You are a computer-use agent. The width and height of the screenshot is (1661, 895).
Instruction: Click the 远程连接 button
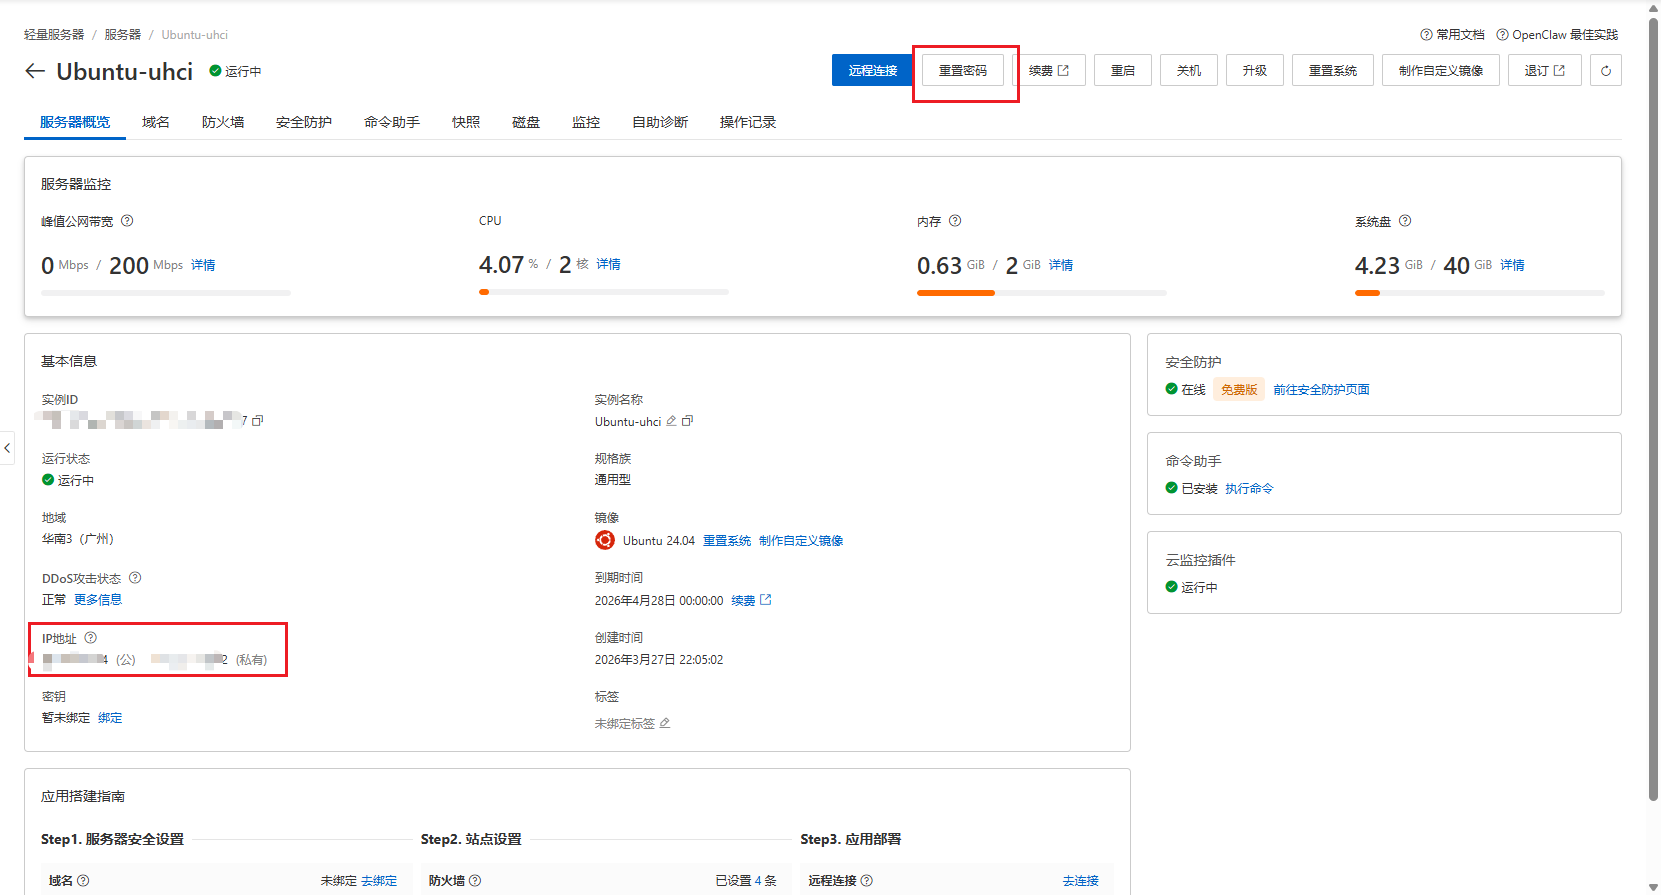coord(872,71)
